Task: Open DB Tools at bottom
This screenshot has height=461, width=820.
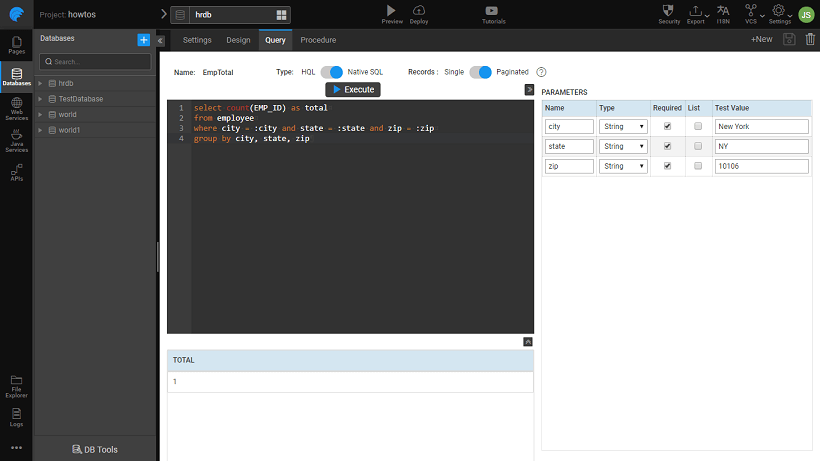Action: point(95,449)
